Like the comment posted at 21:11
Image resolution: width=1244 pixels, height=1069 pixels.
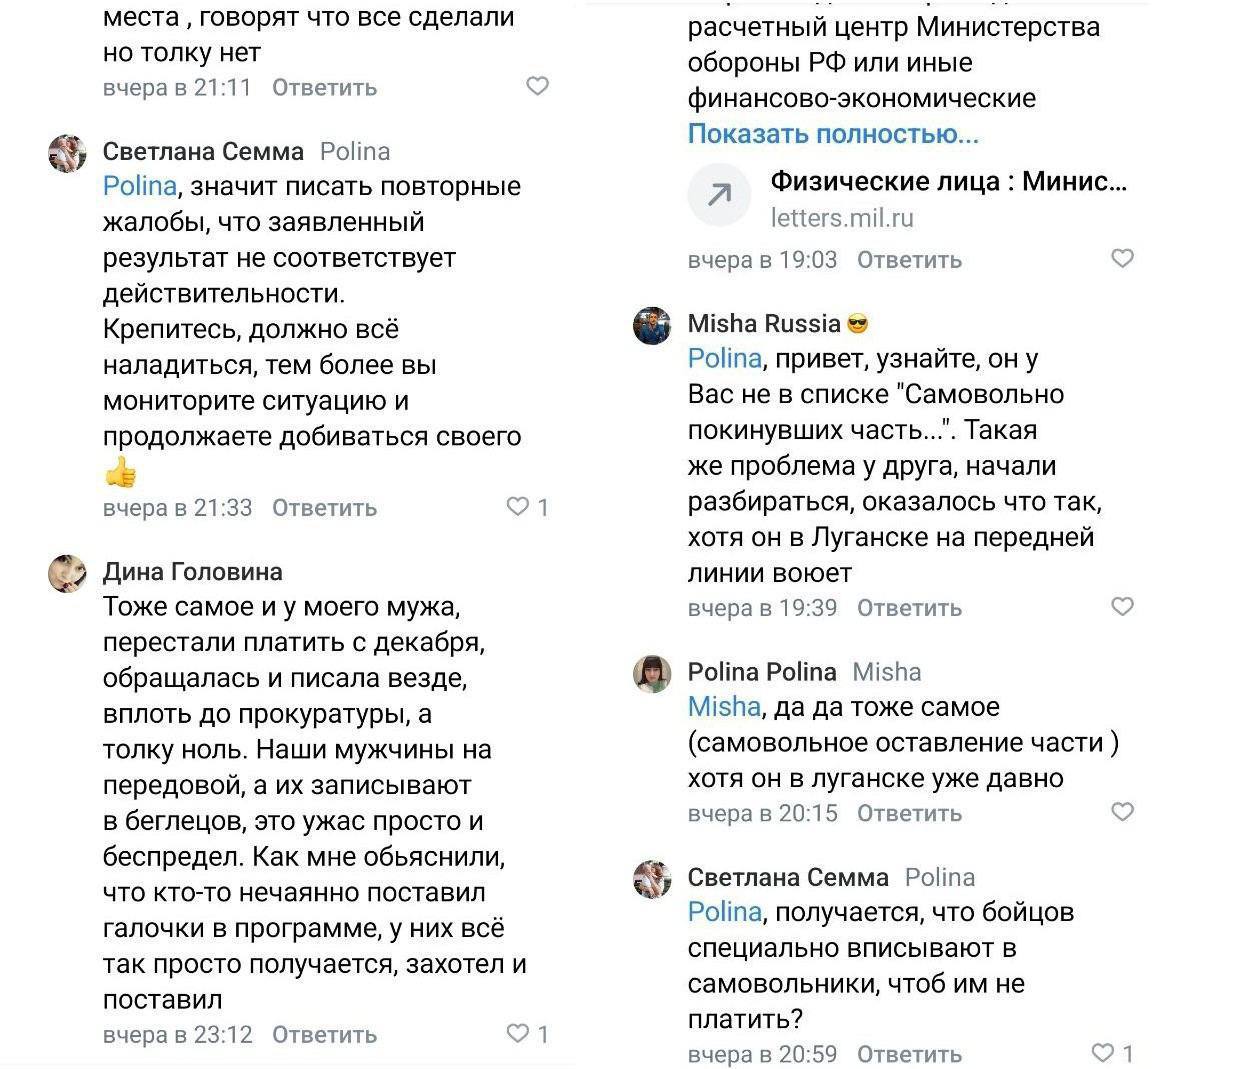[x=537, y=87]
